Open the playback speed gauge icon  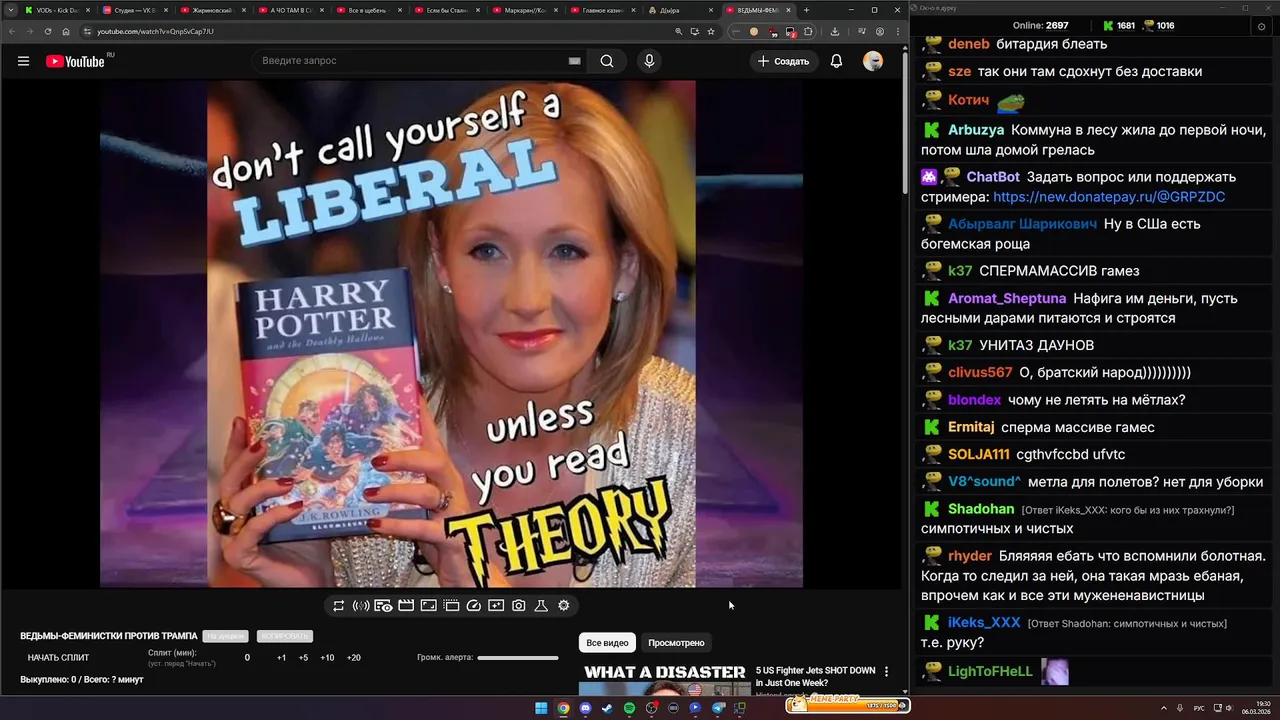coord(474,605)
